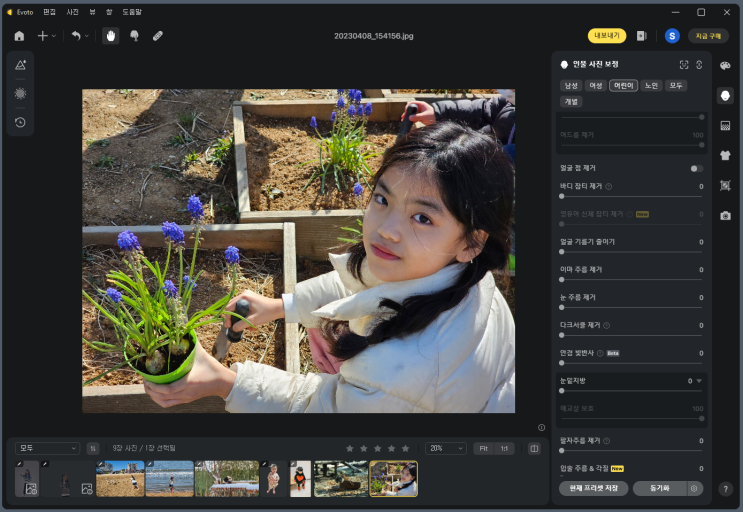Screen dimensions: 743x512
Task: Adjust the 바디 잡티 제거 slider
Action: pyautogui.click(x=631, y=196)
